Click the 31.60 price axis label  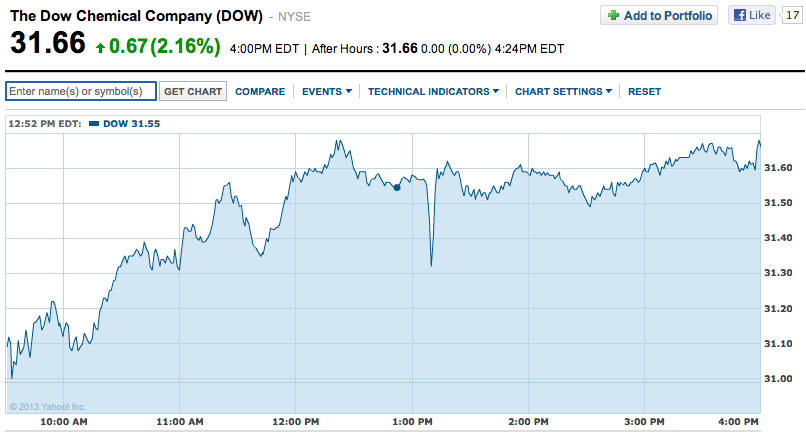(778, 168)
